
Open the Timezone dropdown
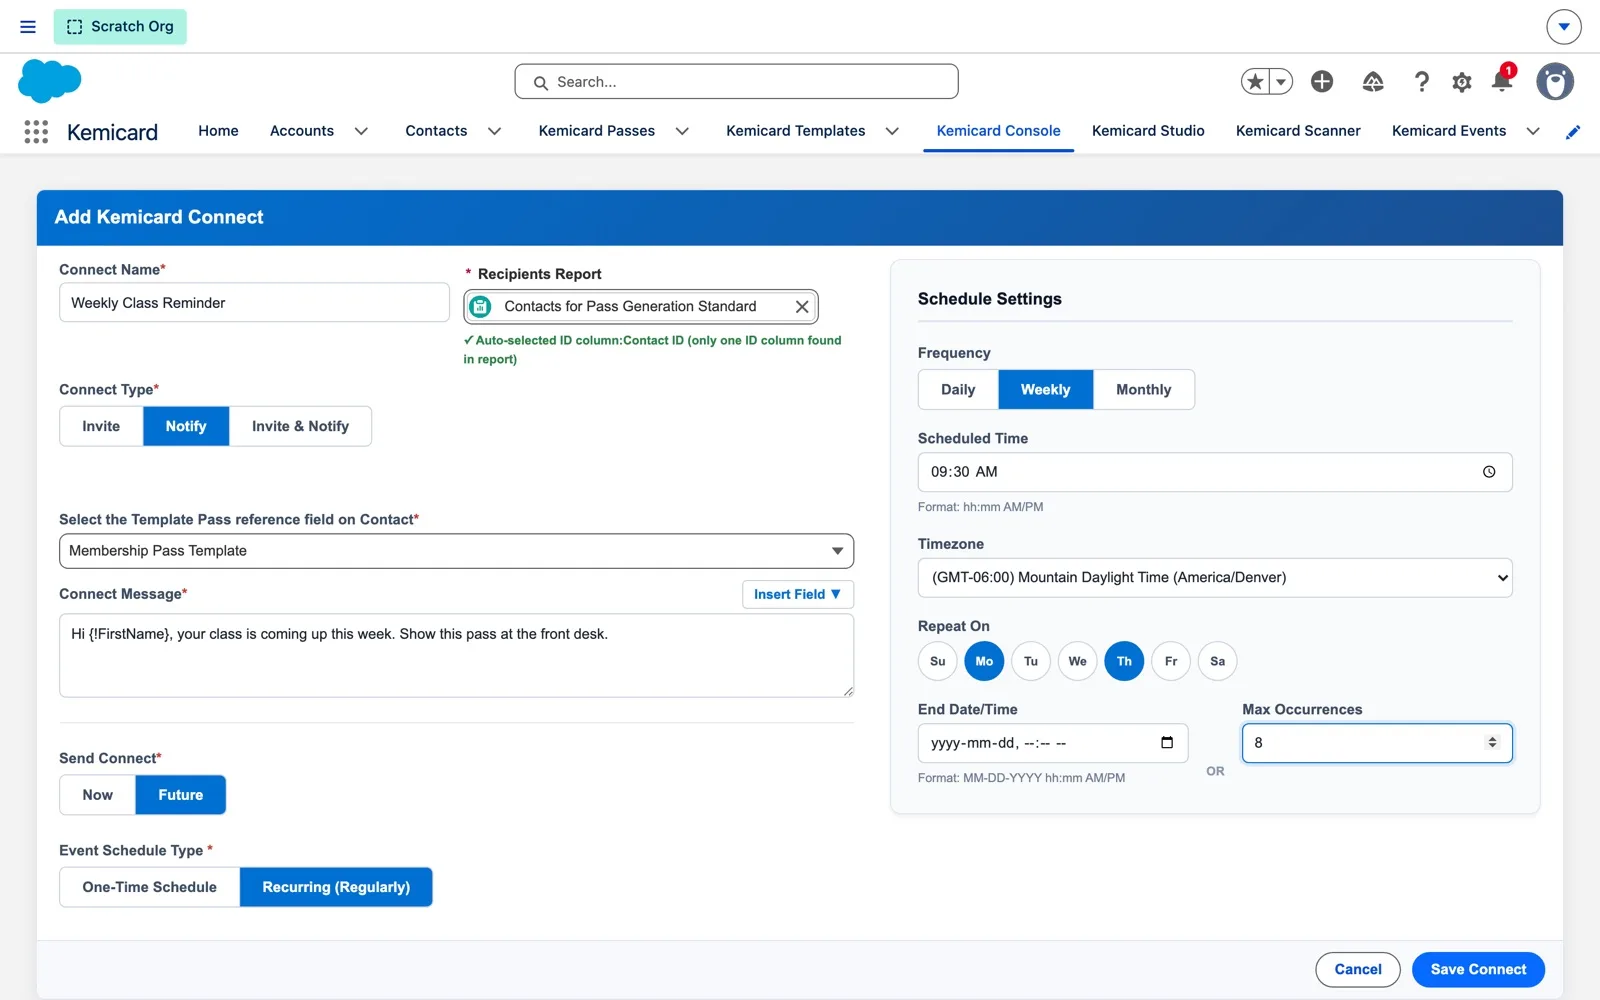pyautogui.click(x=1215, y=578)
